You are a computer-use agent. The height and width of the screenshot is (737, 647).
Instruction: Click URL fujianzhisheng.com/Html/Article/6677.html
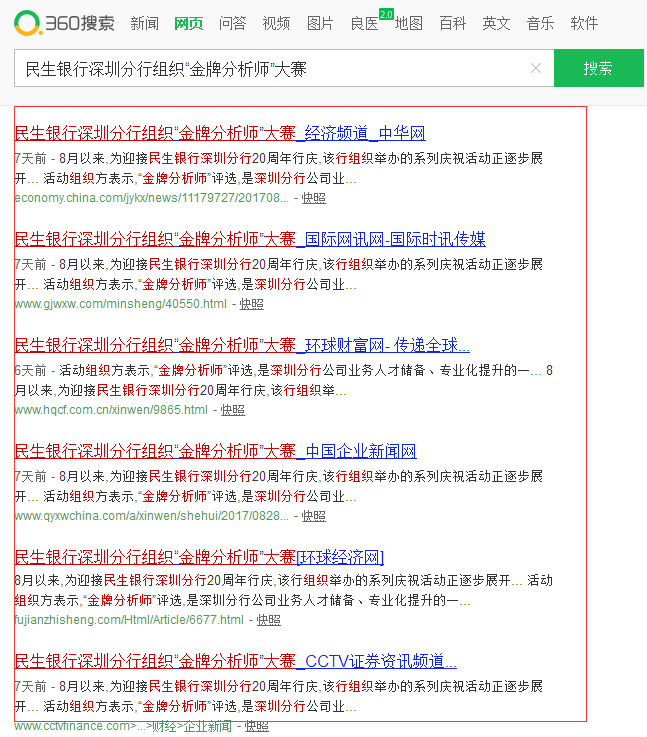pyautogui.click(x=129, y=620)
